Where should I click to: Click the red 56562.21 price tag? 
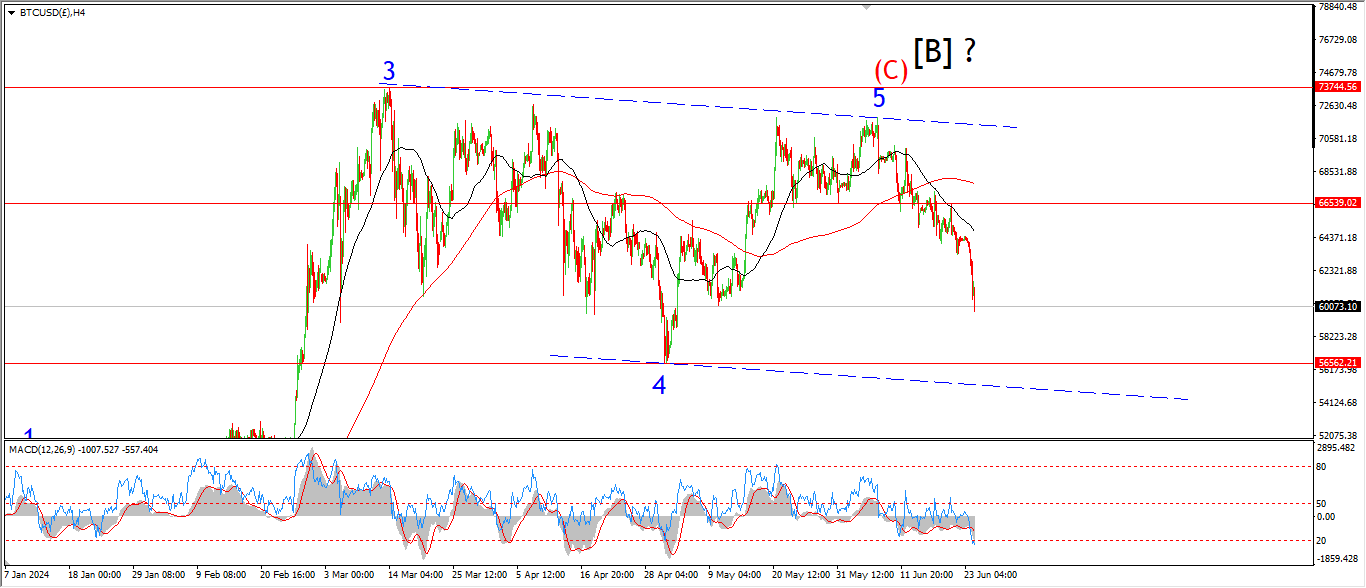click(x=1337, y=363)
